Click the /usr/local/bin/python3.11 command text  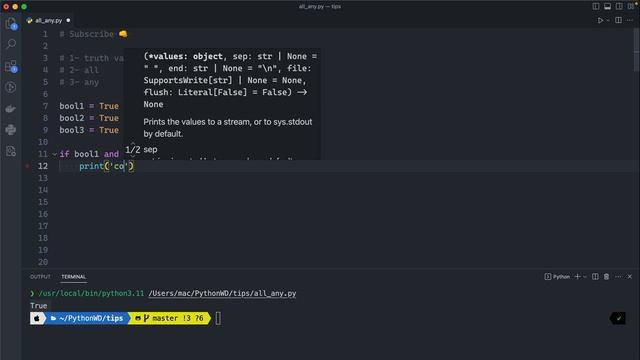[x=91, y=293]
